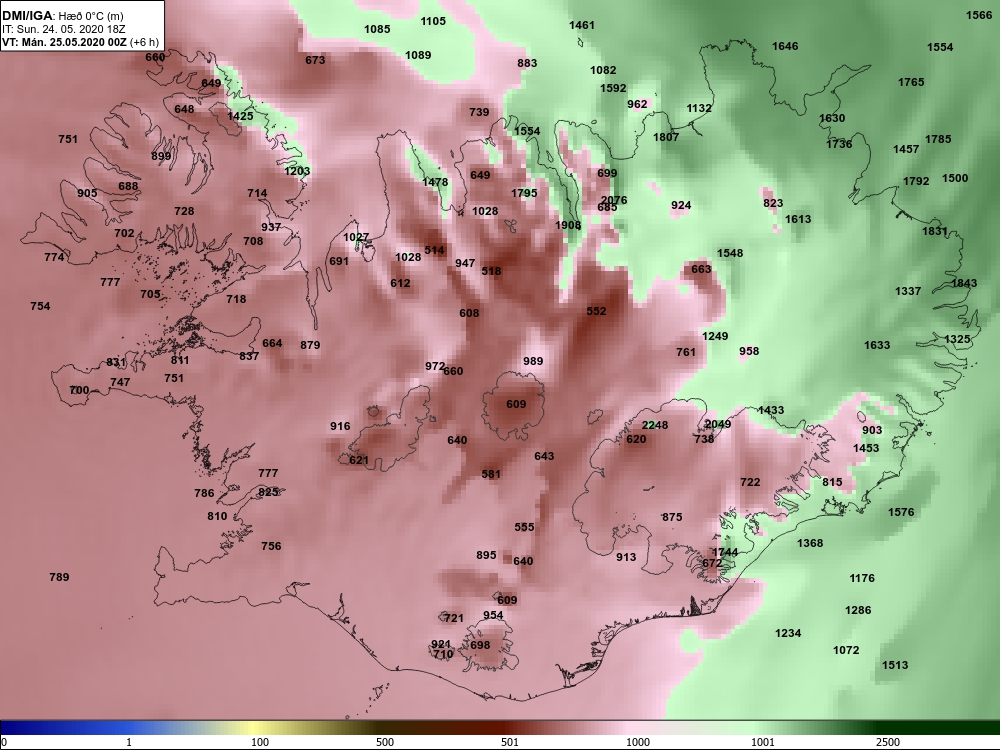Select the IT: Sun. 24. 05. 2020 18Z line
The image size is (1000, 750).
[x=64, y=29]
